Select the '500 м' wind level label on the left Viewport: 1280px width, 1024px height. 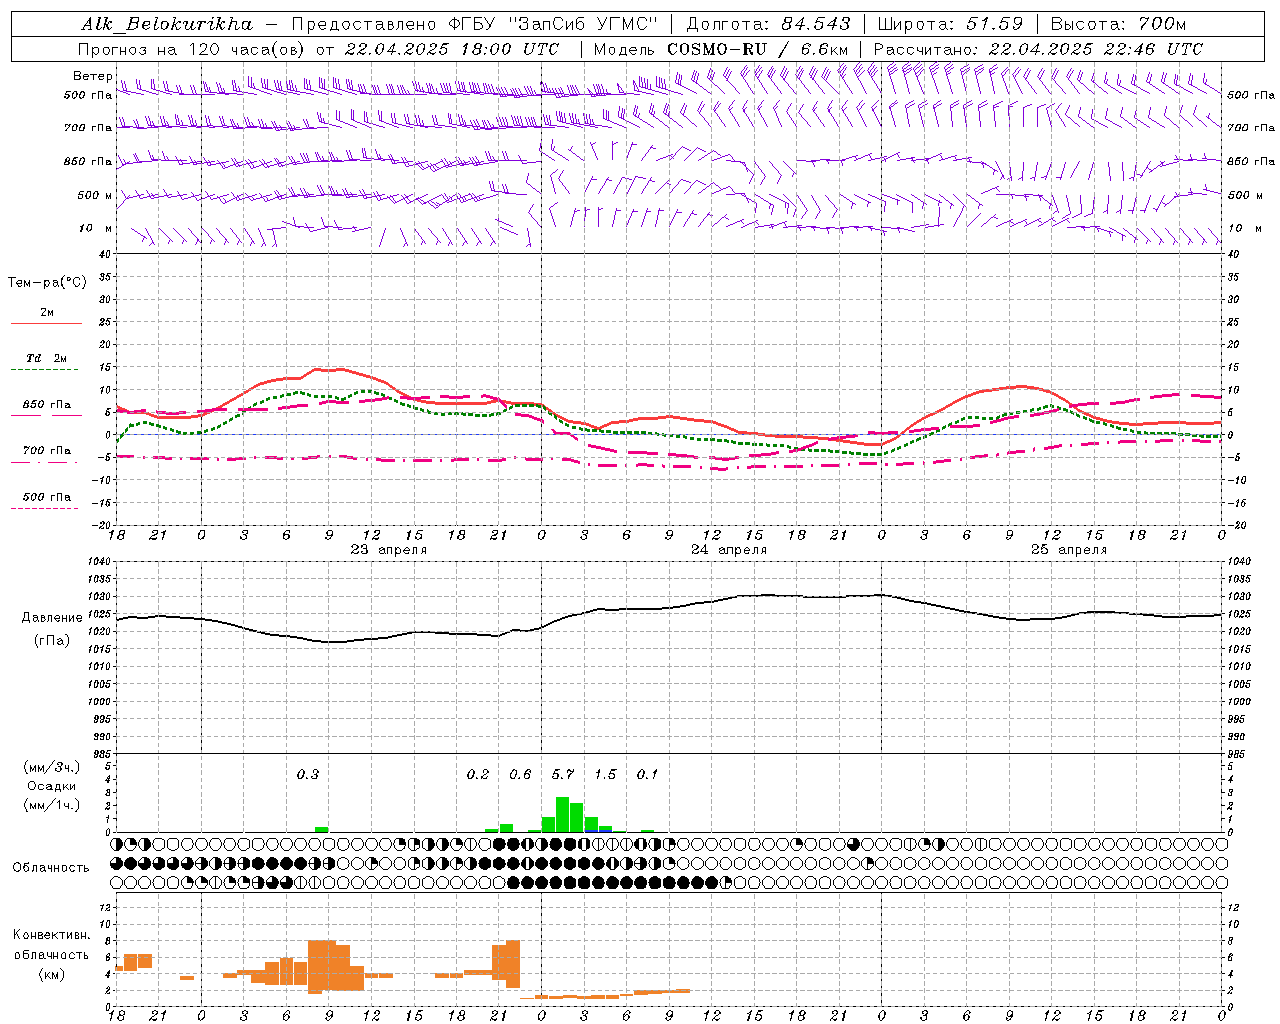point(95,195)
